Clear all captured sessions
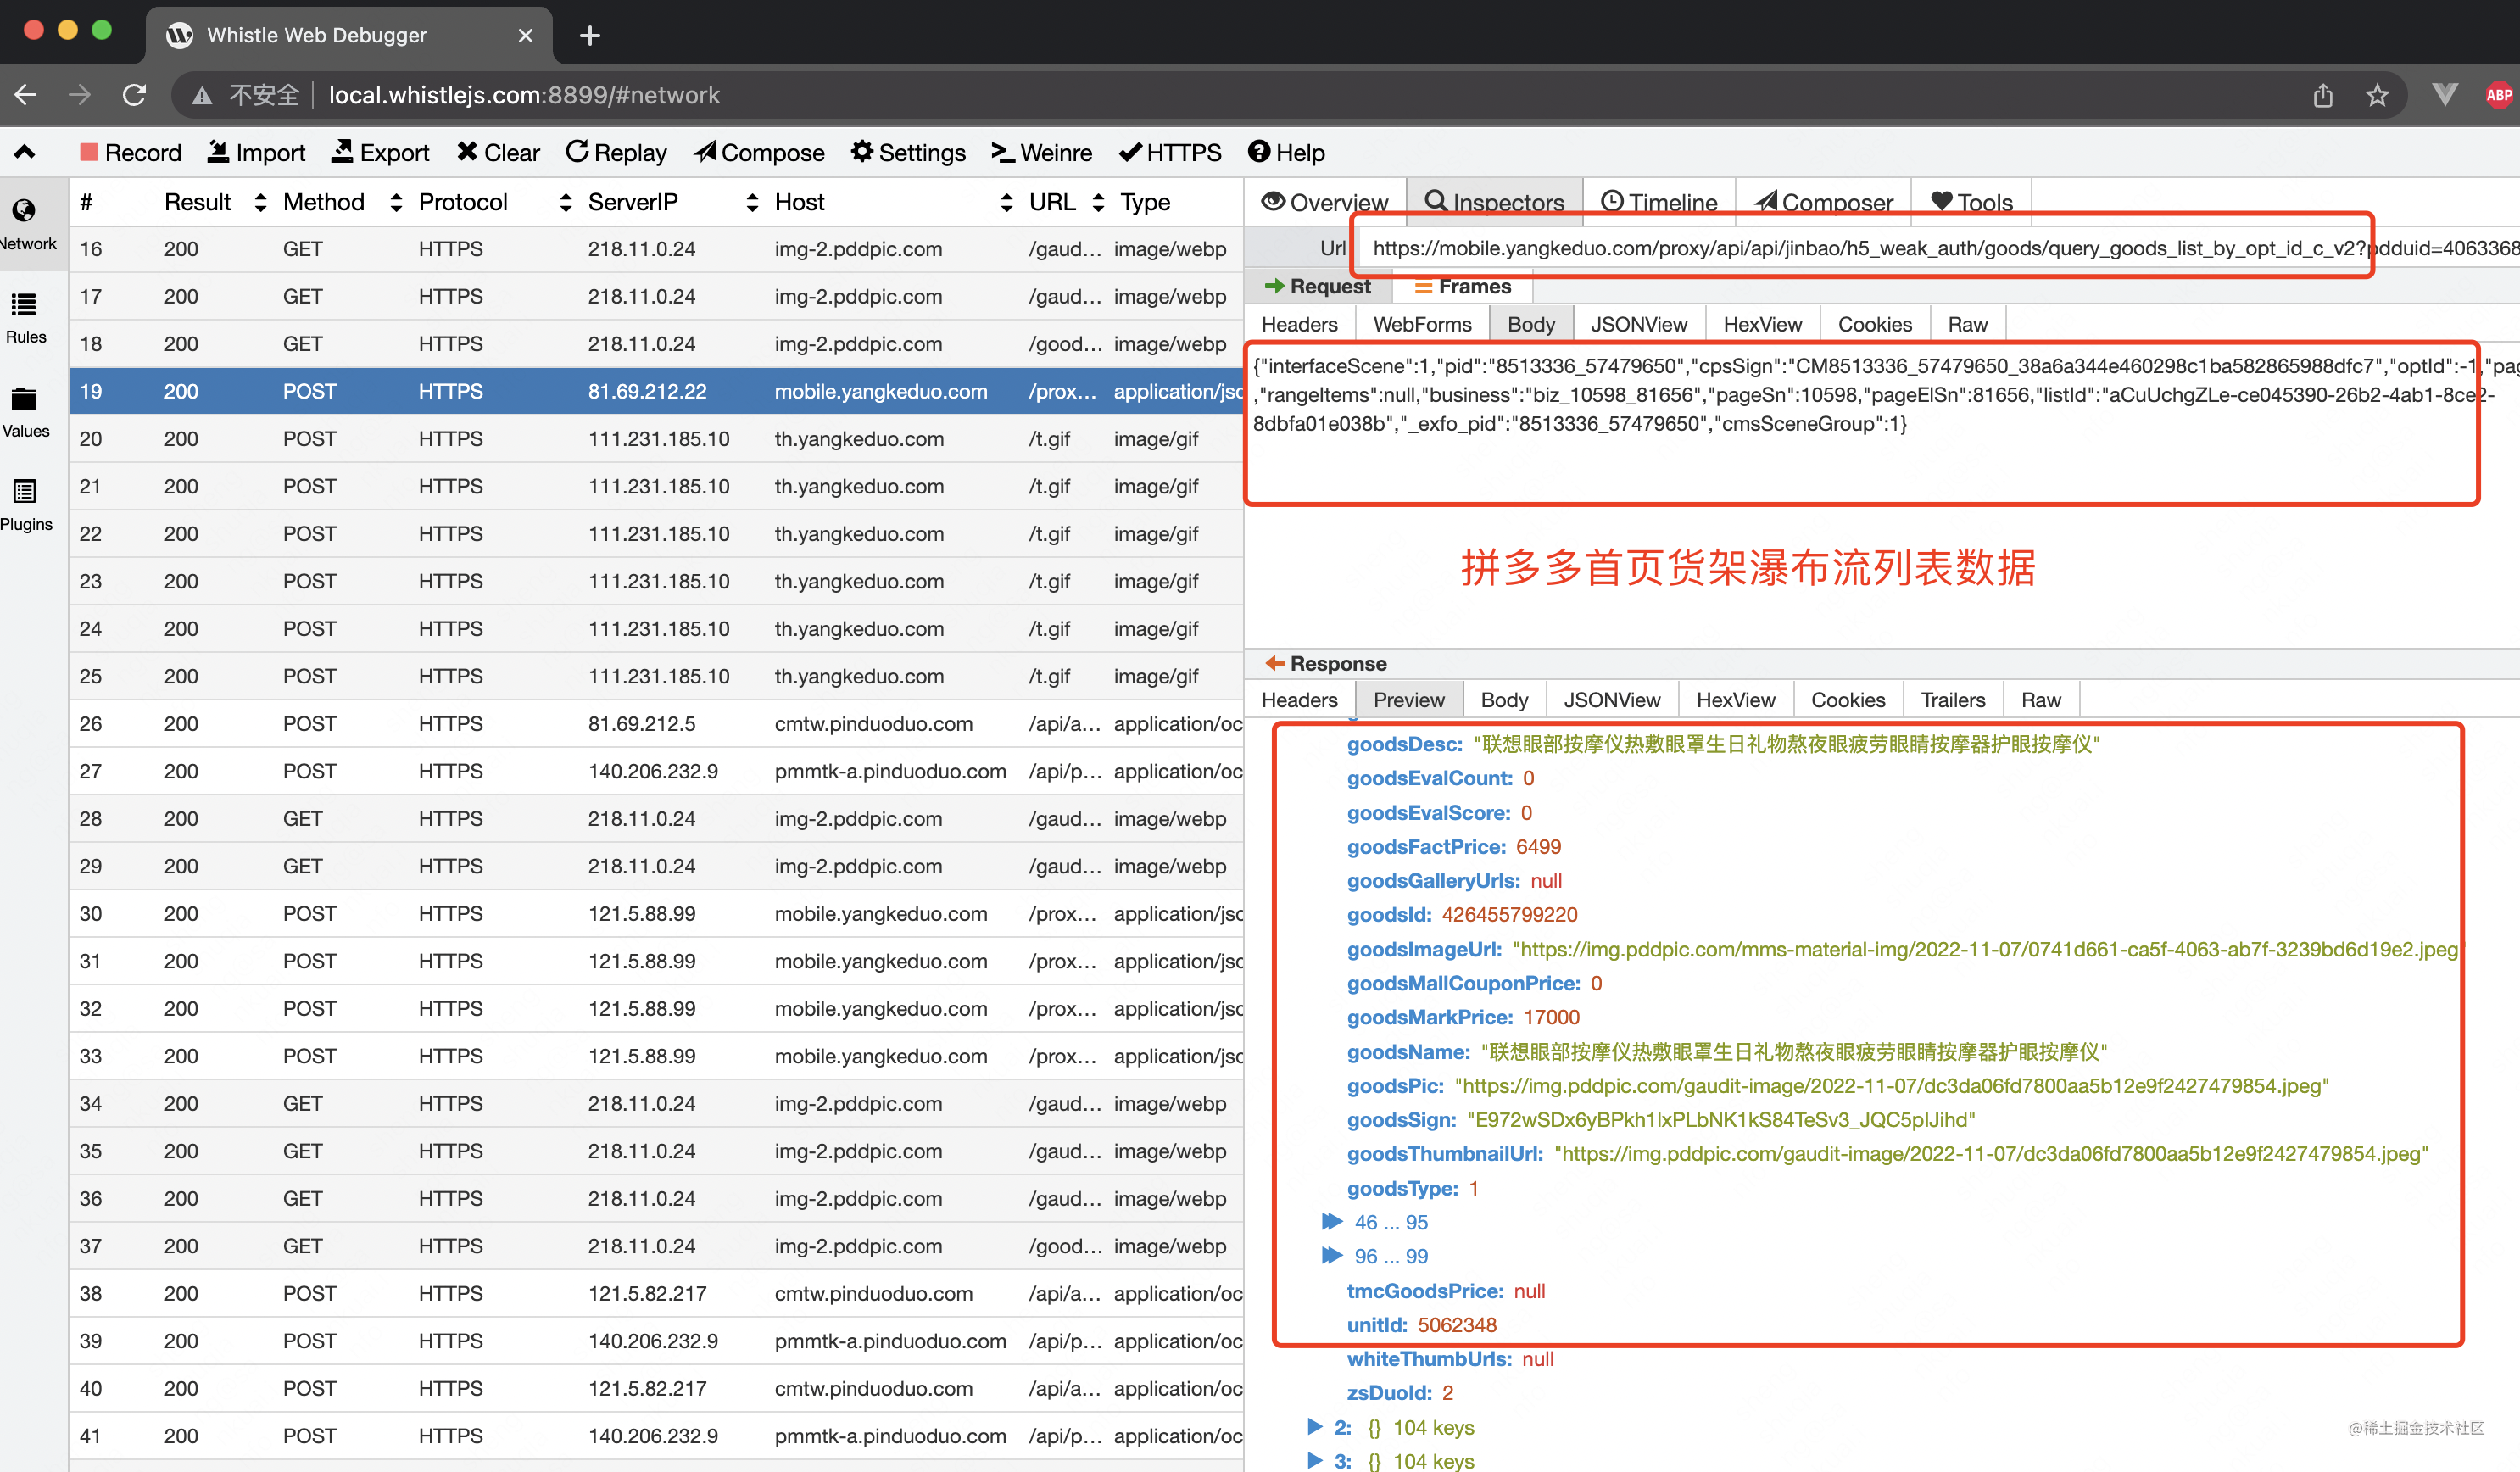This screenshot has width=2520, height=1472. [498, 153]
